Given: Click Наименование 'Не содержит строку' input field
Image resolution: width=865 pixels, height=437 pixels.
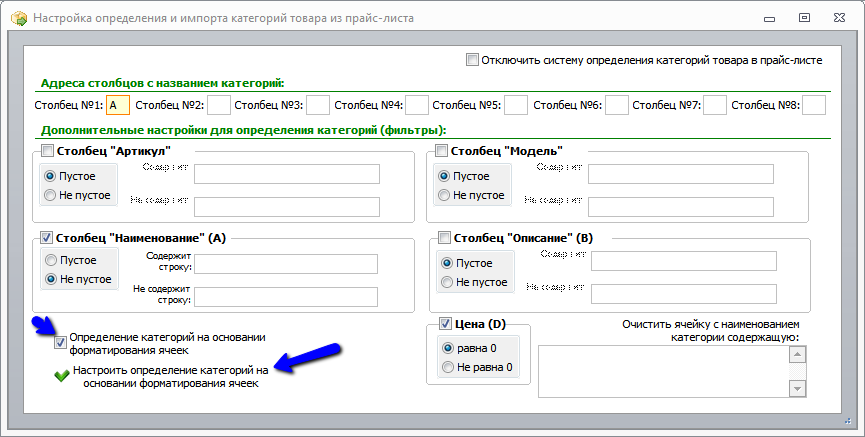Looking at the screenshot, I should [286, 297].
